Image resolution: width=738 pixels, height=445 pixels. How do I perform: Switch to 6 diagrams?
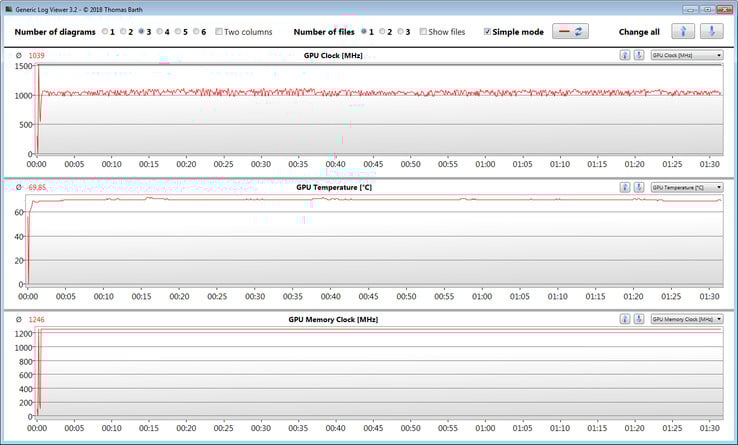point(196,32)
